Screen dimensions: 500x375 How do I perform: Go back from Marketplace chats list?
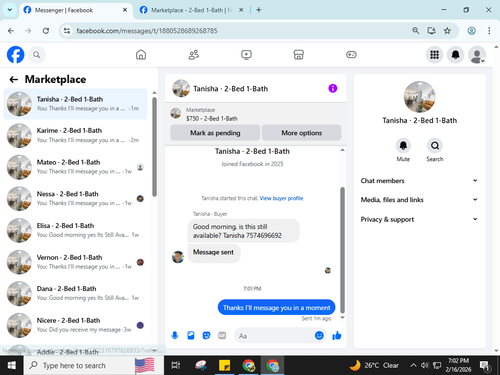pos(14,79)
